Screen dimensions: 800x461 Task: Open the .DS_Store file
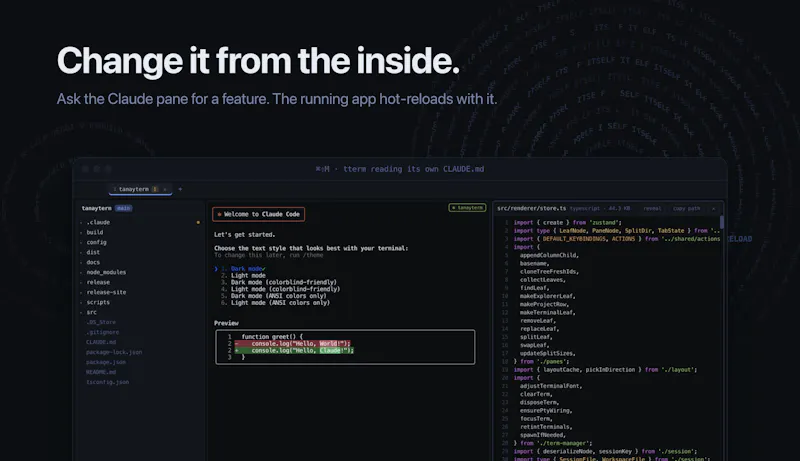coord(101,322)
